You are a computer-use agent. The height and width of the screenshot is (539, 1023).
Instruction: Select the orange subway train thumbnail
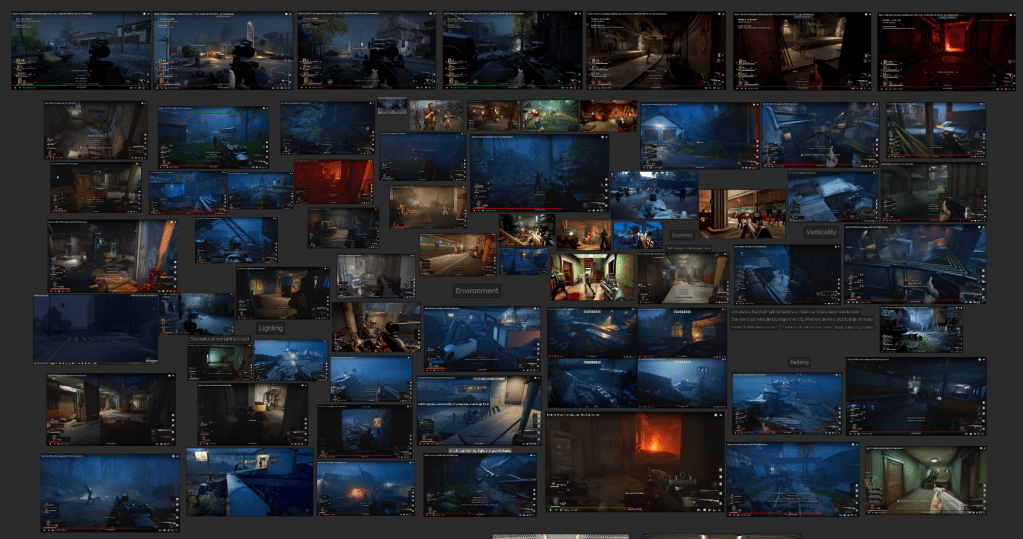[x=457, y=254]
